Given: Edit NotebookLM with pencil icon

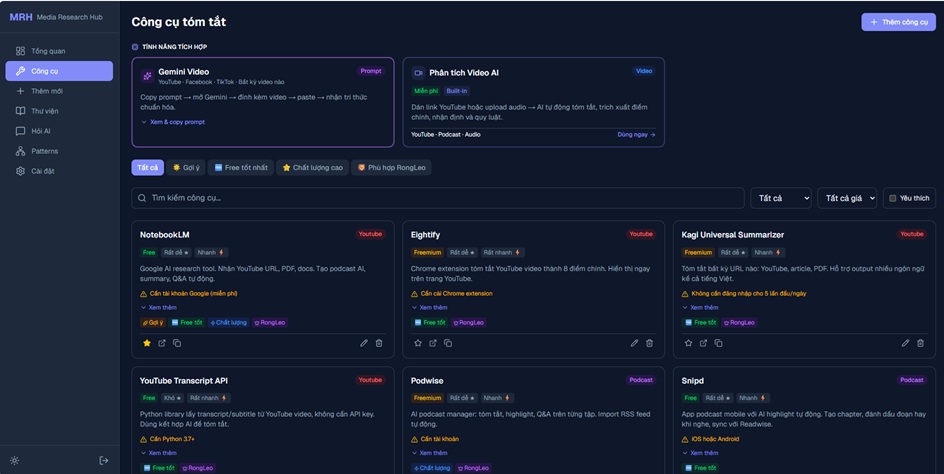Looking at the screenshot, I should tap(364, 343).
